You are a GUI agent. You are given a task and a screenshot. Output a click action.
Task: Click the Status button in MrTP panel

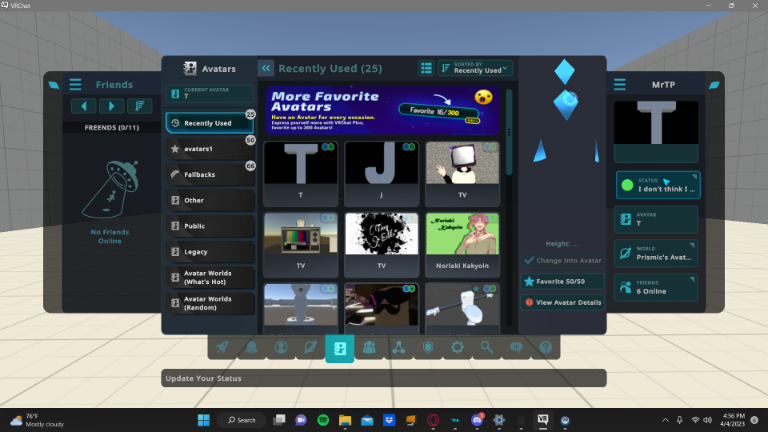point(657,185)
